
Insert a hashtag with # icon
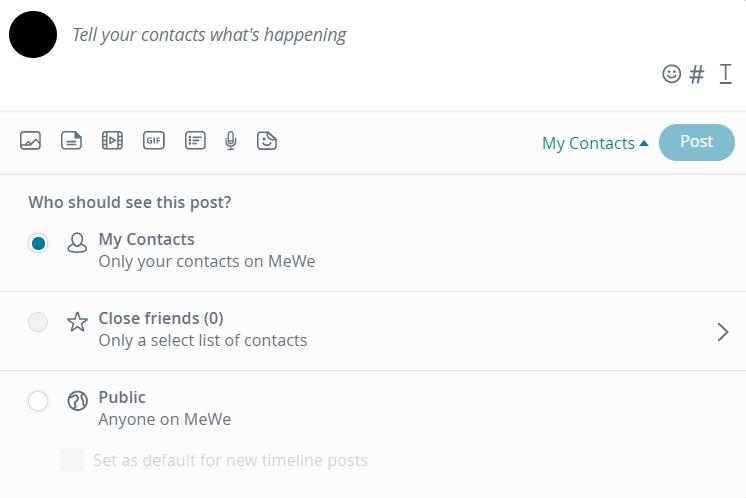(698, 74)
